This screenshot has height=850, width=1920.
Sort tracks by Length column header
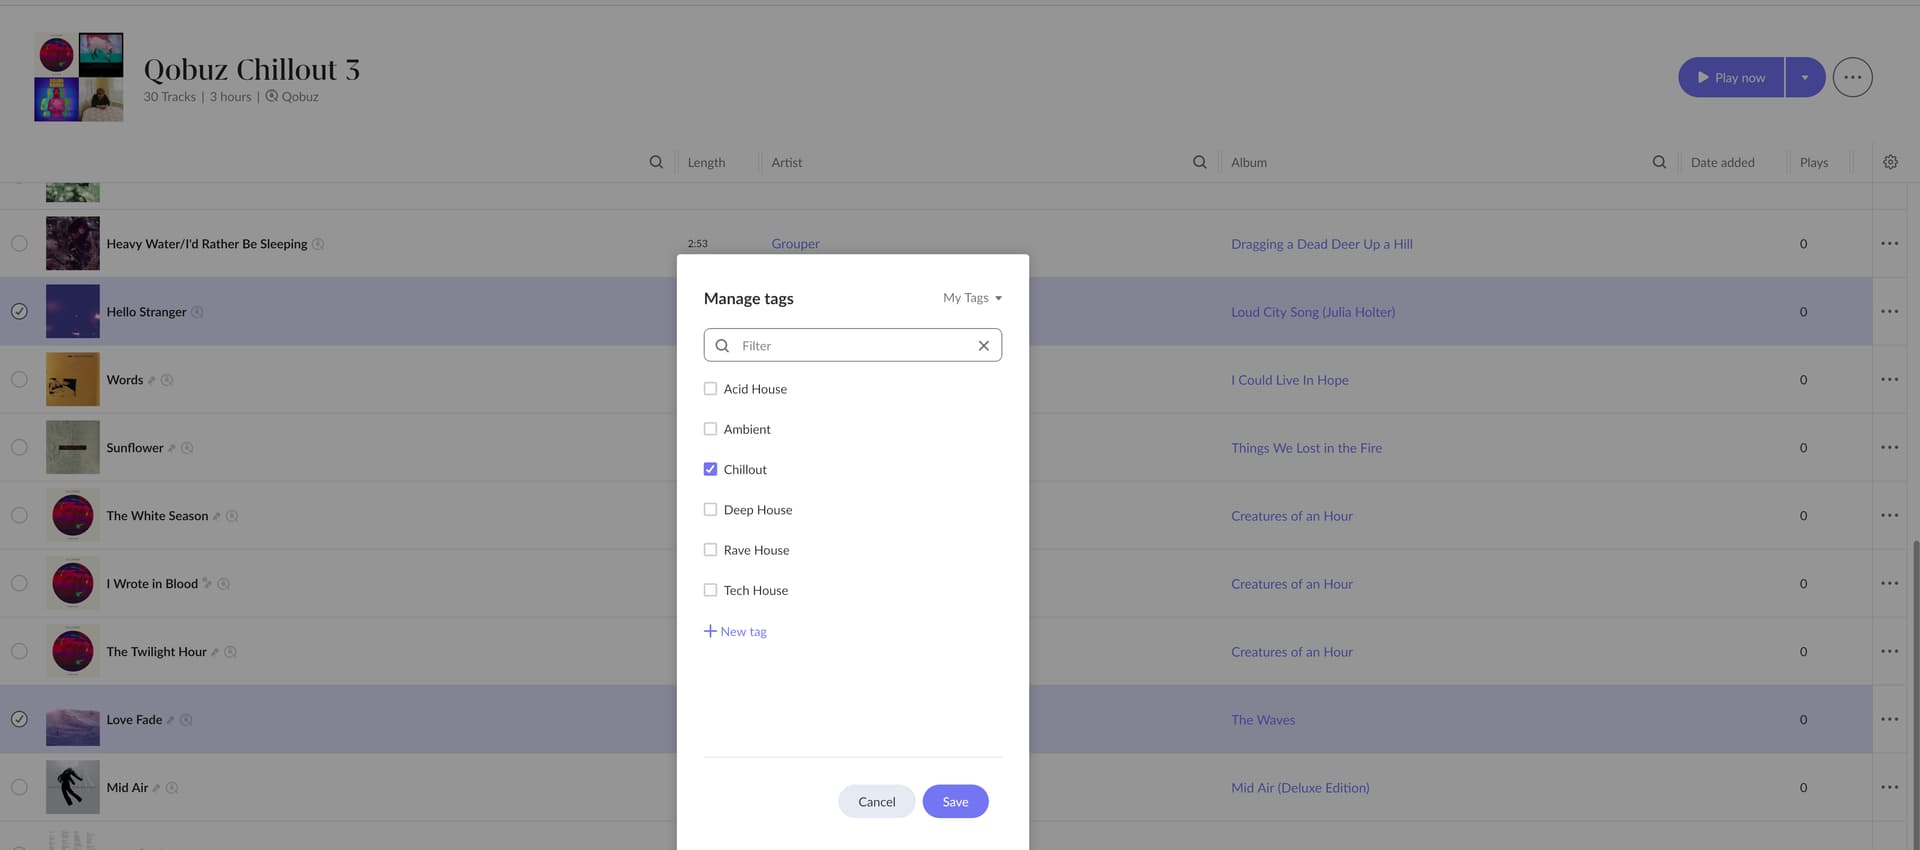[706, 163]
